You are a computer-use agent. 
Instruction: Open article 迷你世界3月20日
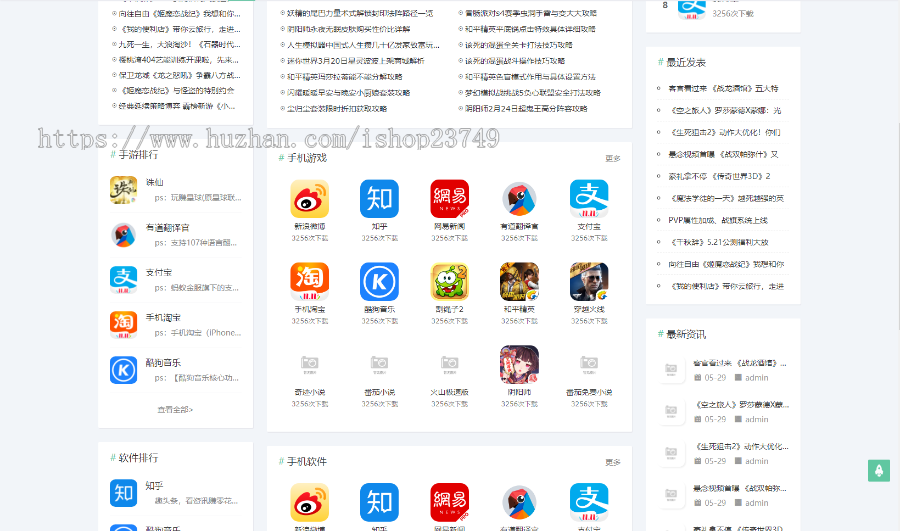pyautogui.click(x=356, y=61)
